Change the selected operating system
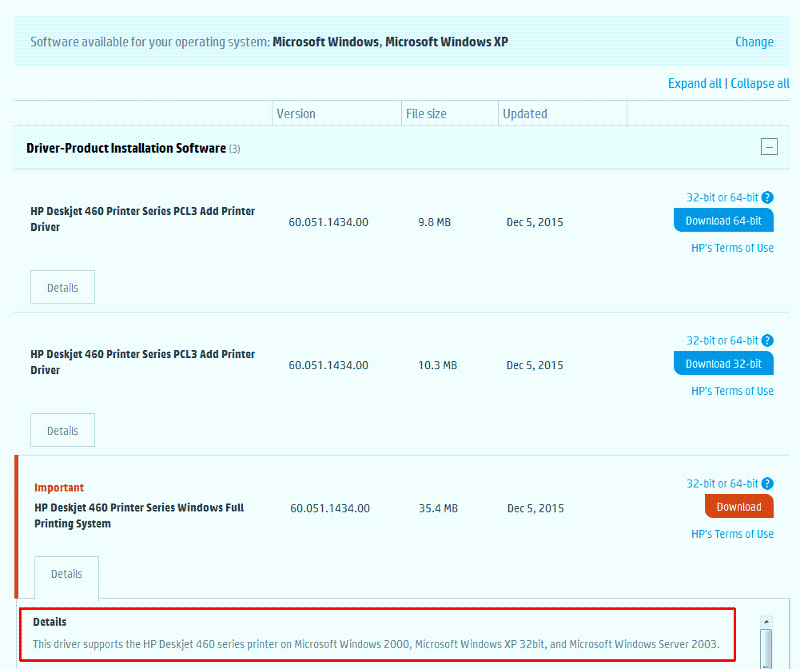This screenshot has height=669, width=800. tap(754, 42)
